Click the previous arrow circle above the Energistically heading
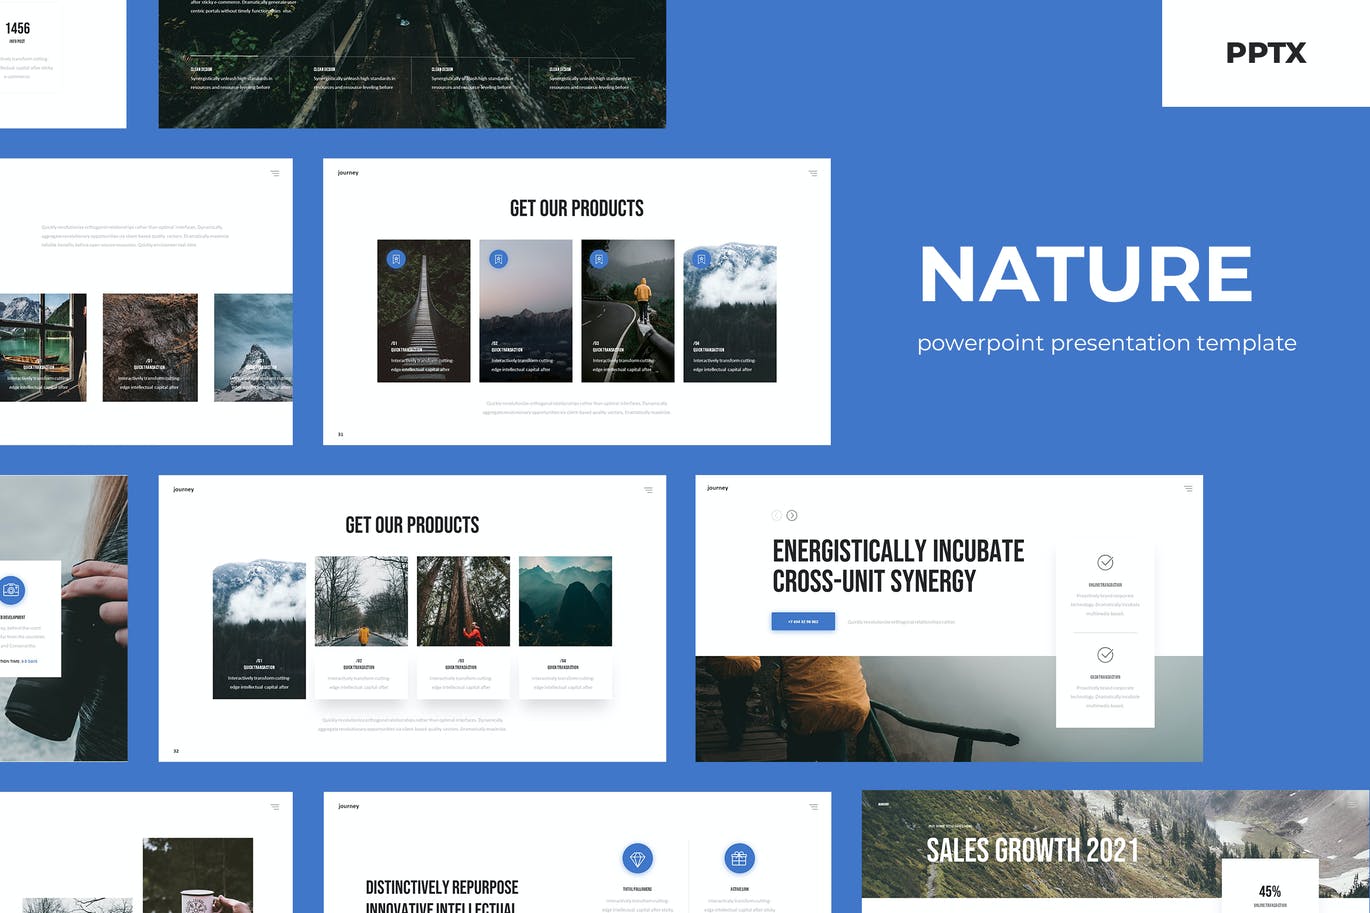This screenshot has width=1370, height=913. pos(776,515)
